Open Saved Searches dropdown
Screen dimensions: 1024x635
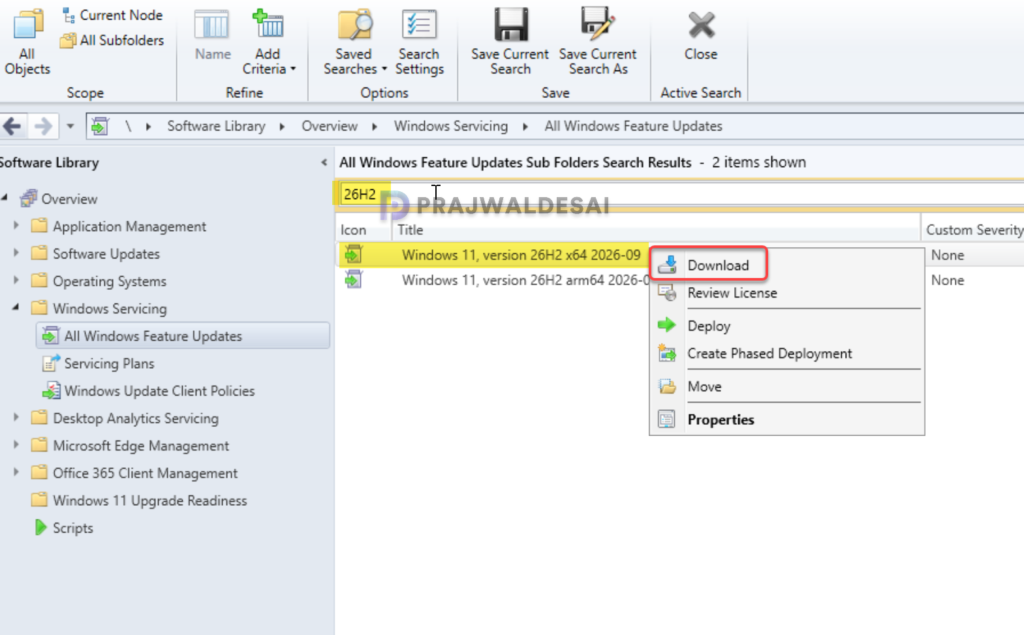(355, 42)
